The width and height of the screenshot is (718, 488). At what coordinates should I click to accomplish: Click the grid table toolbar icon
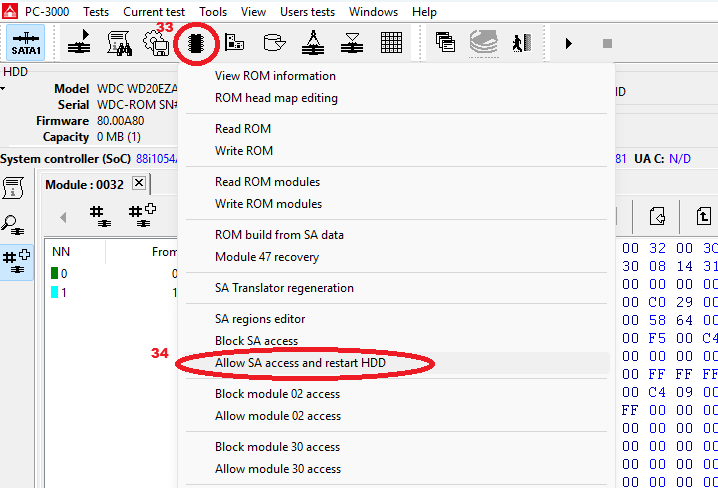coord(392,43)
